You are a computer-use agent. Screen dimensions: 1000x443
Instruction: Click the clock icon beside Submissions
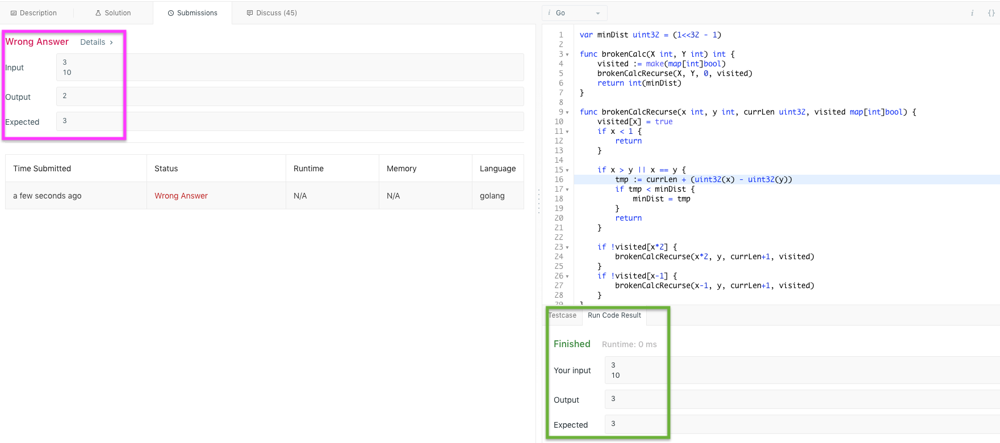[171, 13]
